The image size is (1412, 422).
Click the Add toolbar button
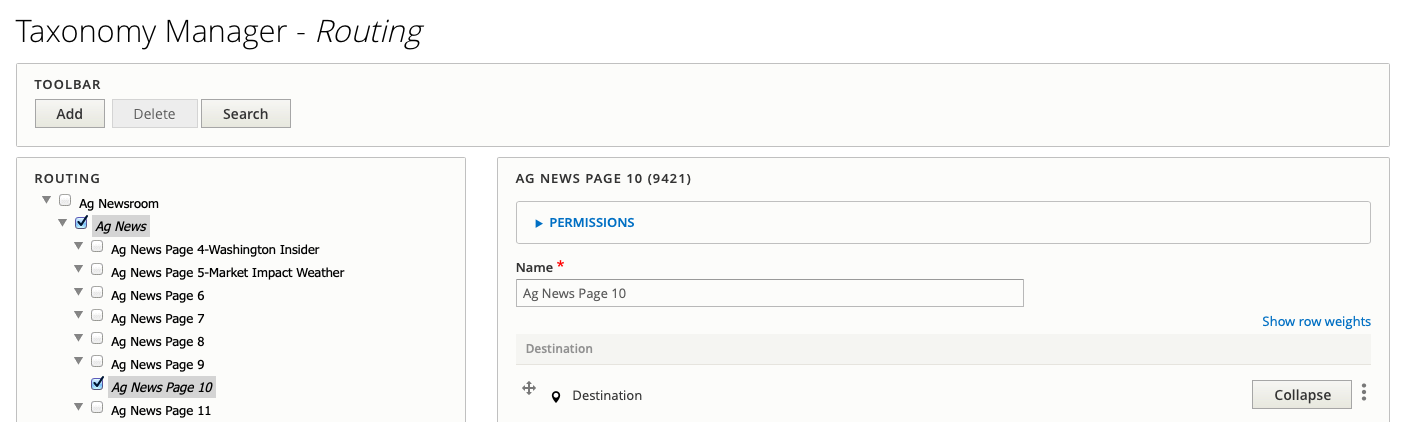click(x=70, y=114)
